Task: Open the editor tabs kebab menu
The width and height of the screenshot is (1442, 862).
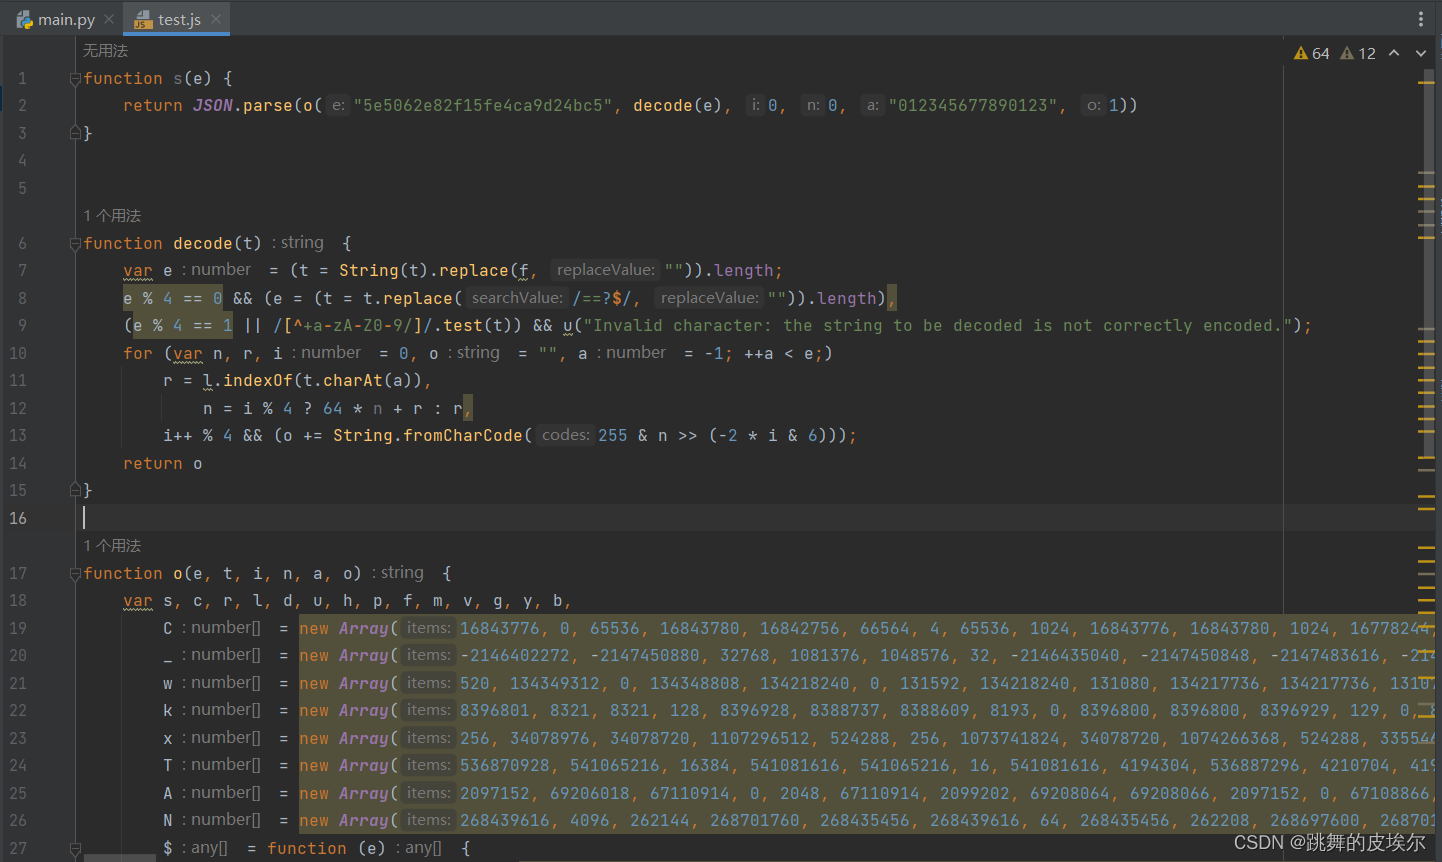Action: click(x=1420, y=19)
